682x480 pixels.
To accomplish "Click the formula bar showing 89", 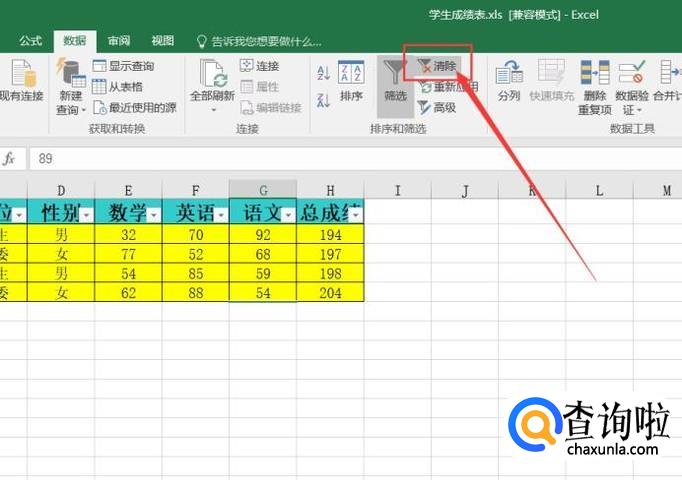I will (356, 159).
